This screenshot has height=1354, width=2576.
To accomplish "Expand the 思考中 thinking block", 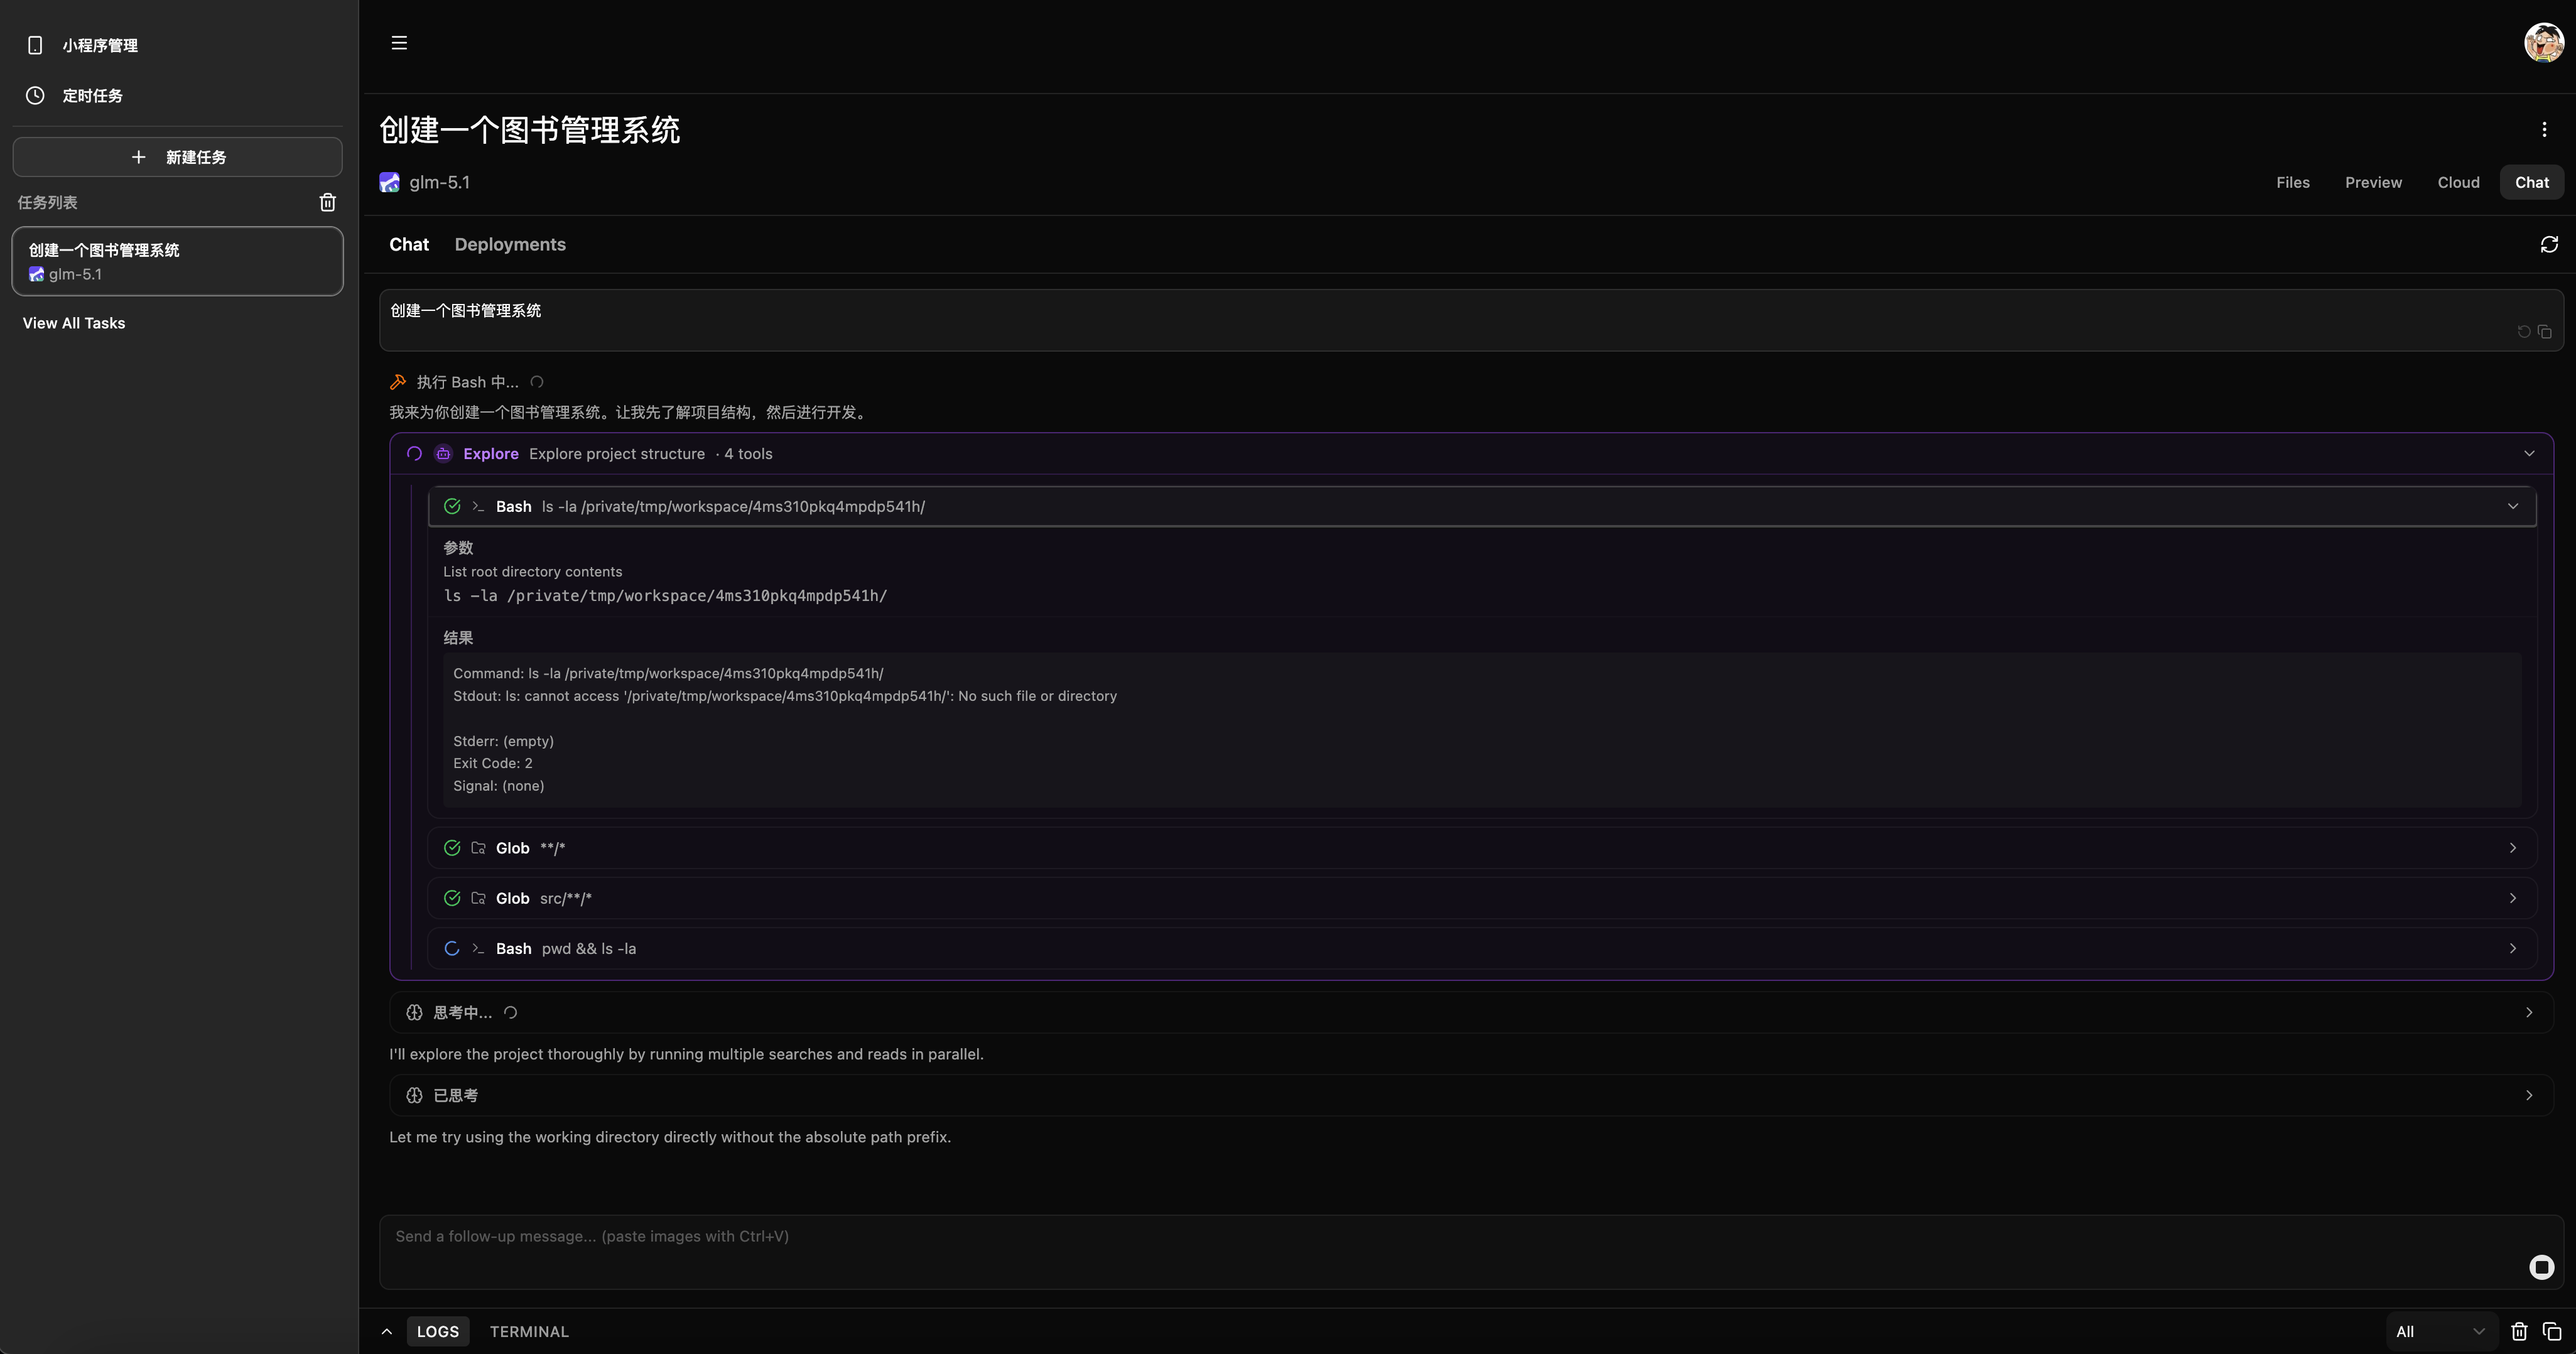I will click(x=1471, y=1013).
